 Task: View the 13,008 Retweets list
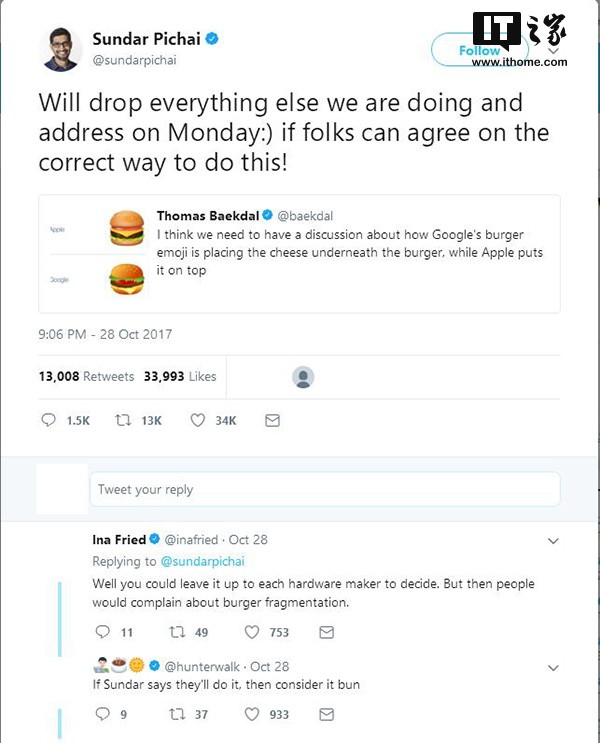point(86,377)
